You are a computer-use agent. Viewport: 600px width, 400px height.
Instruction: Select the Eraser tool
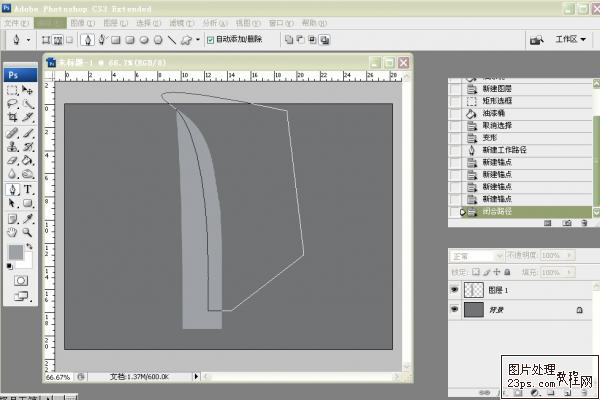[12, 160]
